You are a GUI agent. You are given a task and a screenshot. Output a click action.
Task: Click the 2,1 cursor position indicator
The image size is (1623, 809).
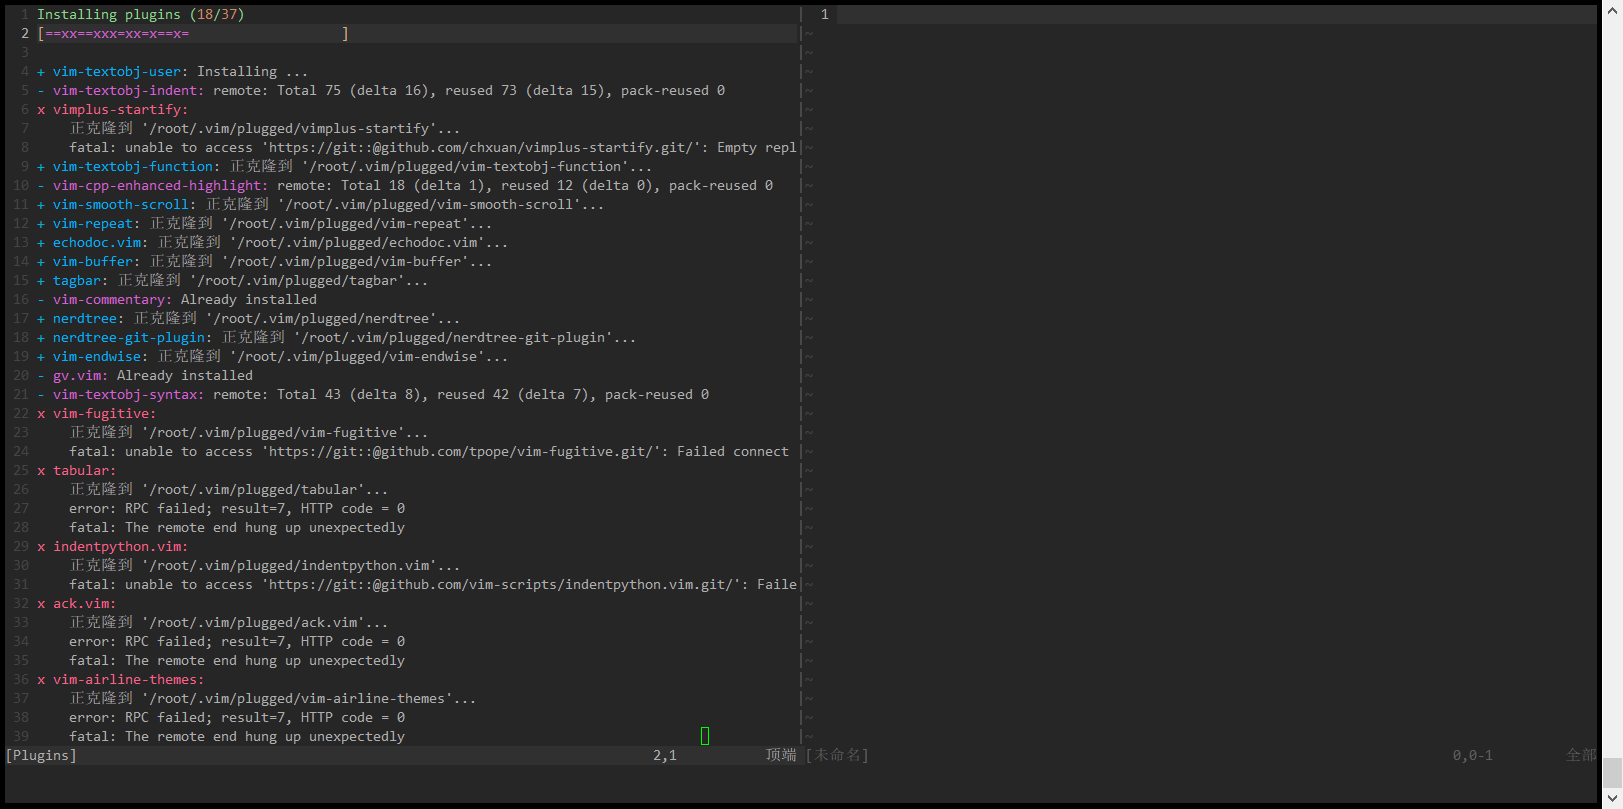tap(665, 755)
